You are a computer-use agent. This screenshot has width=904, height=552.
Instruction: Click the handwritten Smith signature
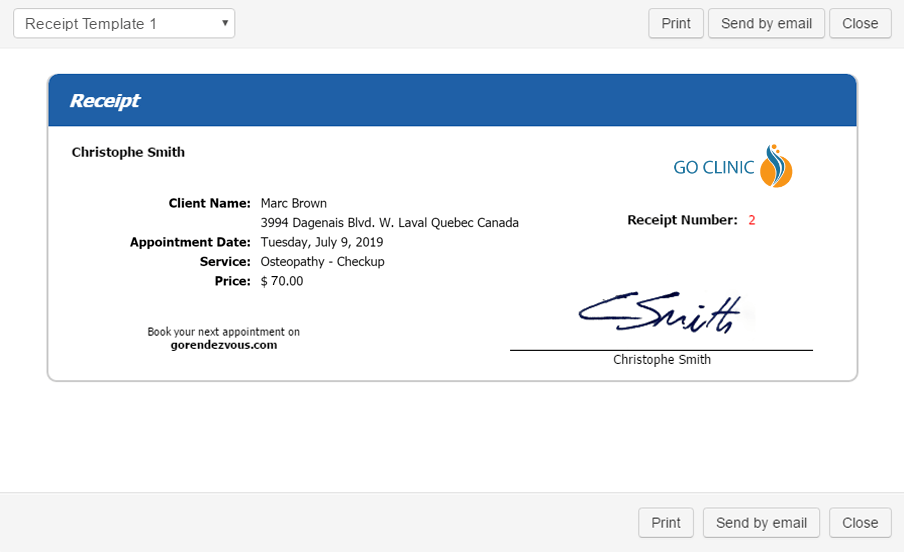pos(660,313)
